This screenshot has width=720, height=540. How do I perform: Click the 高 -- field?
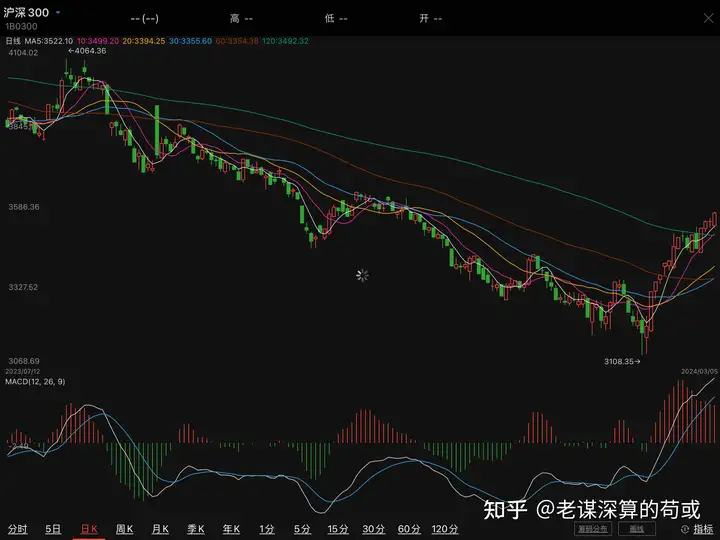[242, 18]
